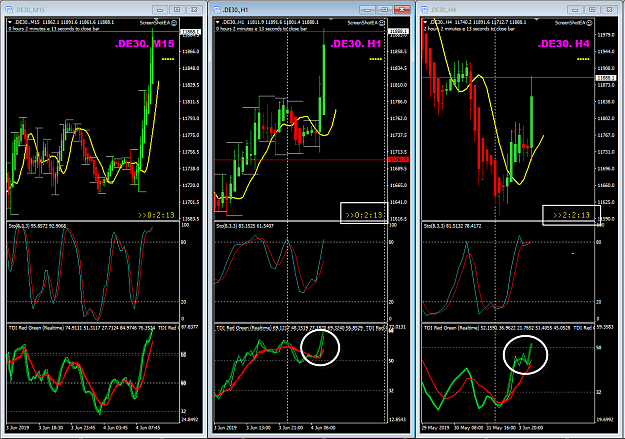Image resolution: width=625 pixels, height=439 pixels.
Task: Click the '.DE30,H4' window title text
Action: coord(443,10)
